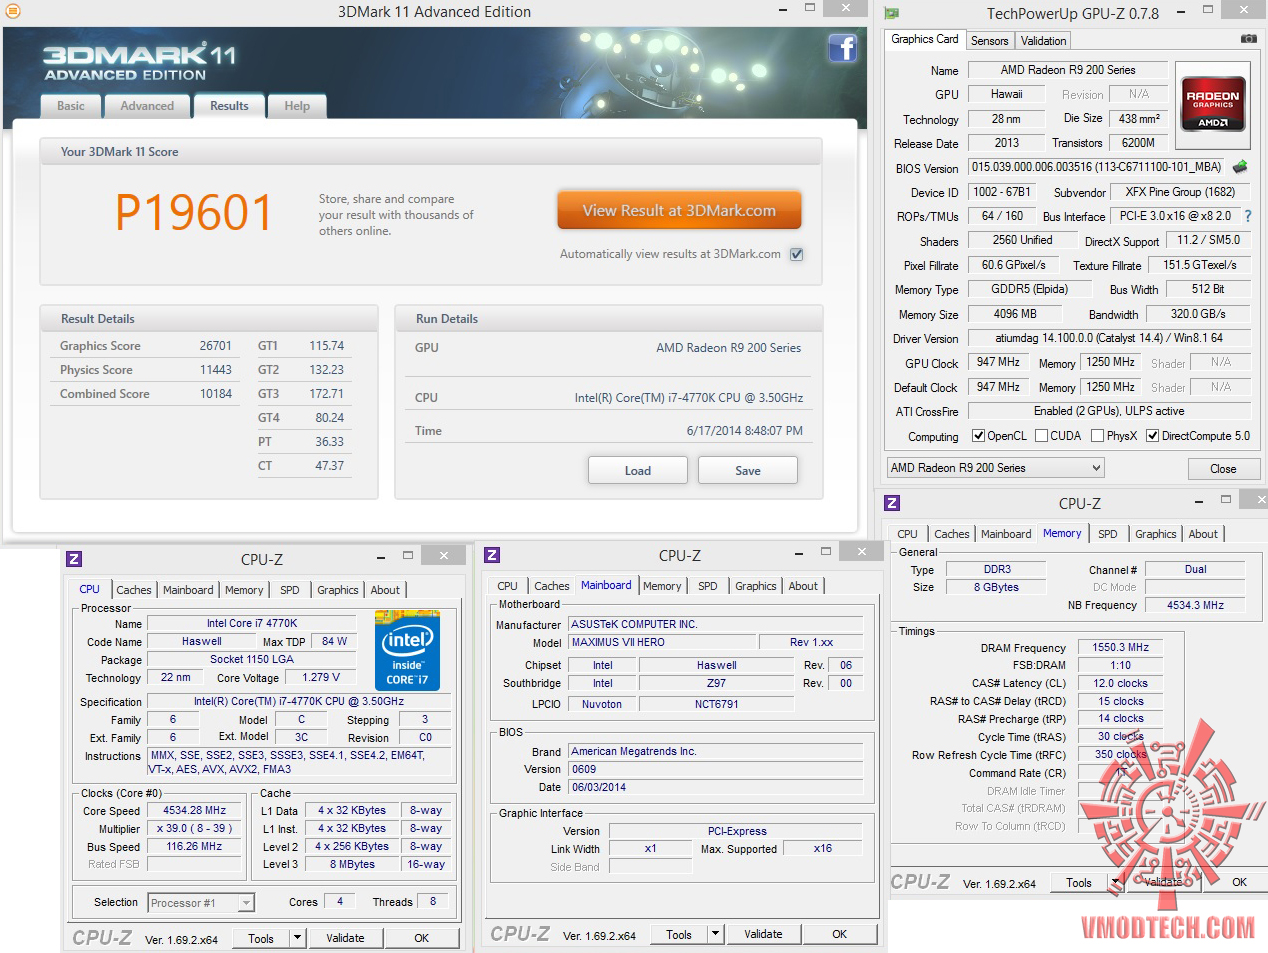This screenshot has width=1268, height=953.
Task: Click the Save button in Run Details
Action: point(748,470)
